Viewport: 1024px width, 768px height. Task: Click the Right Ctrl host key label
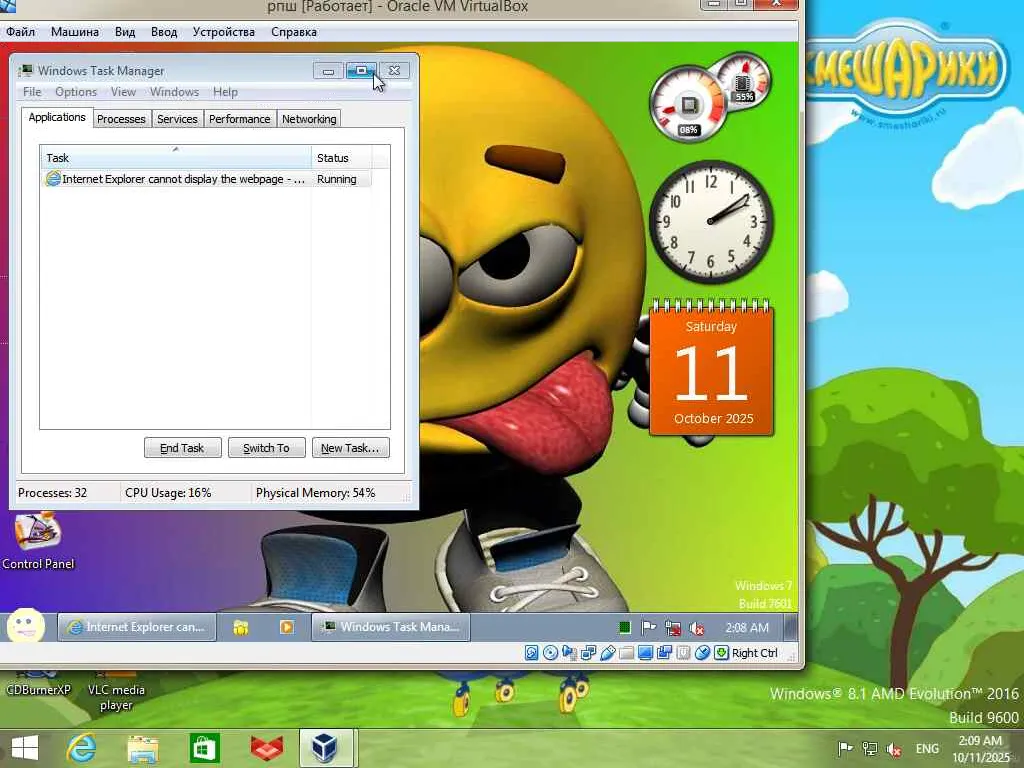755,653
